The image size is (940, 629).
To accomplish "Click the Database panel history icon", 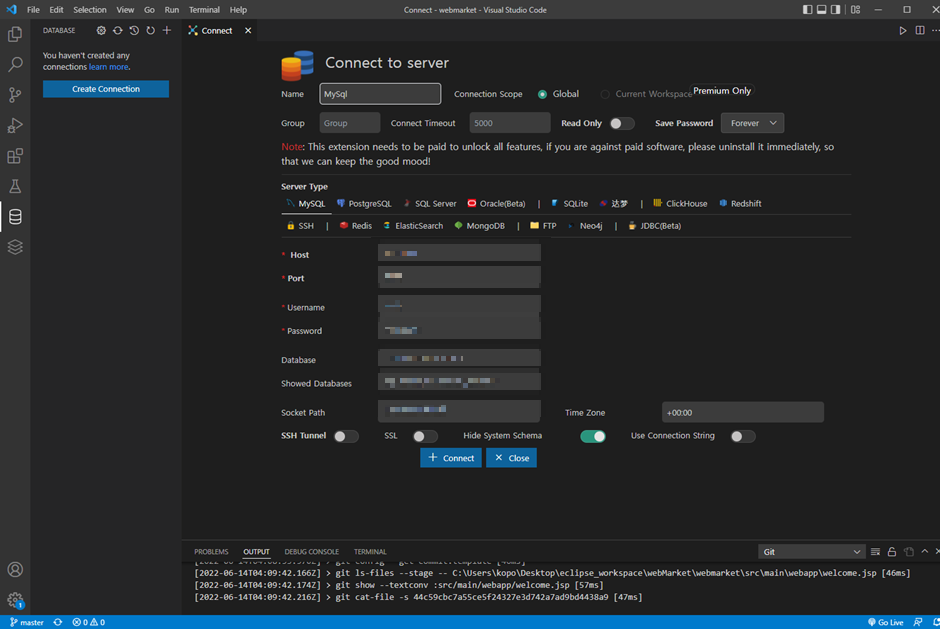I will pos(134,31).
